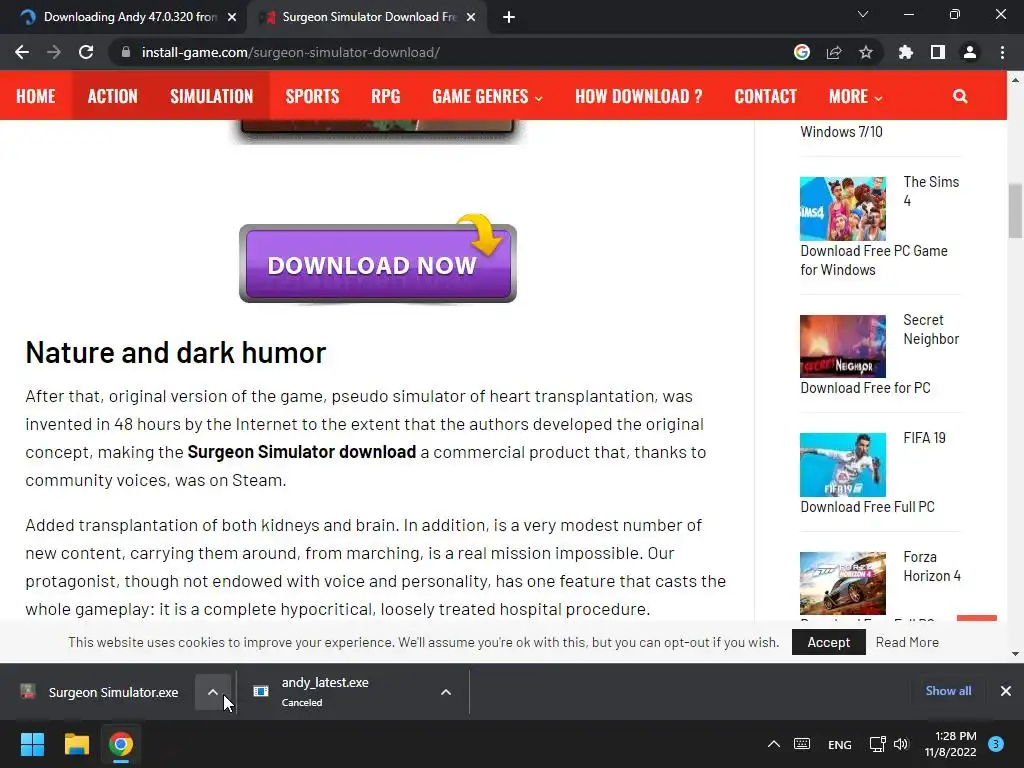Open the tab search chevron

click(x=863, y=14)
